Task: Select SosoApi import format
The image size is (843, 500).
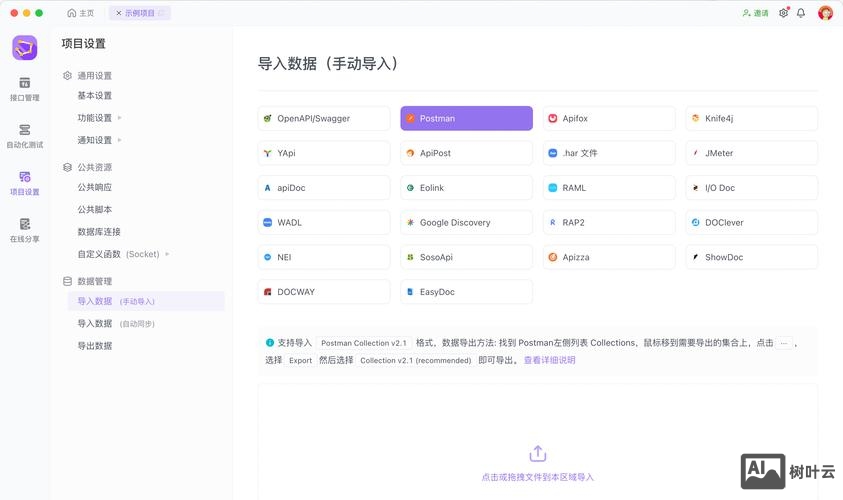Action: [467, 257]
